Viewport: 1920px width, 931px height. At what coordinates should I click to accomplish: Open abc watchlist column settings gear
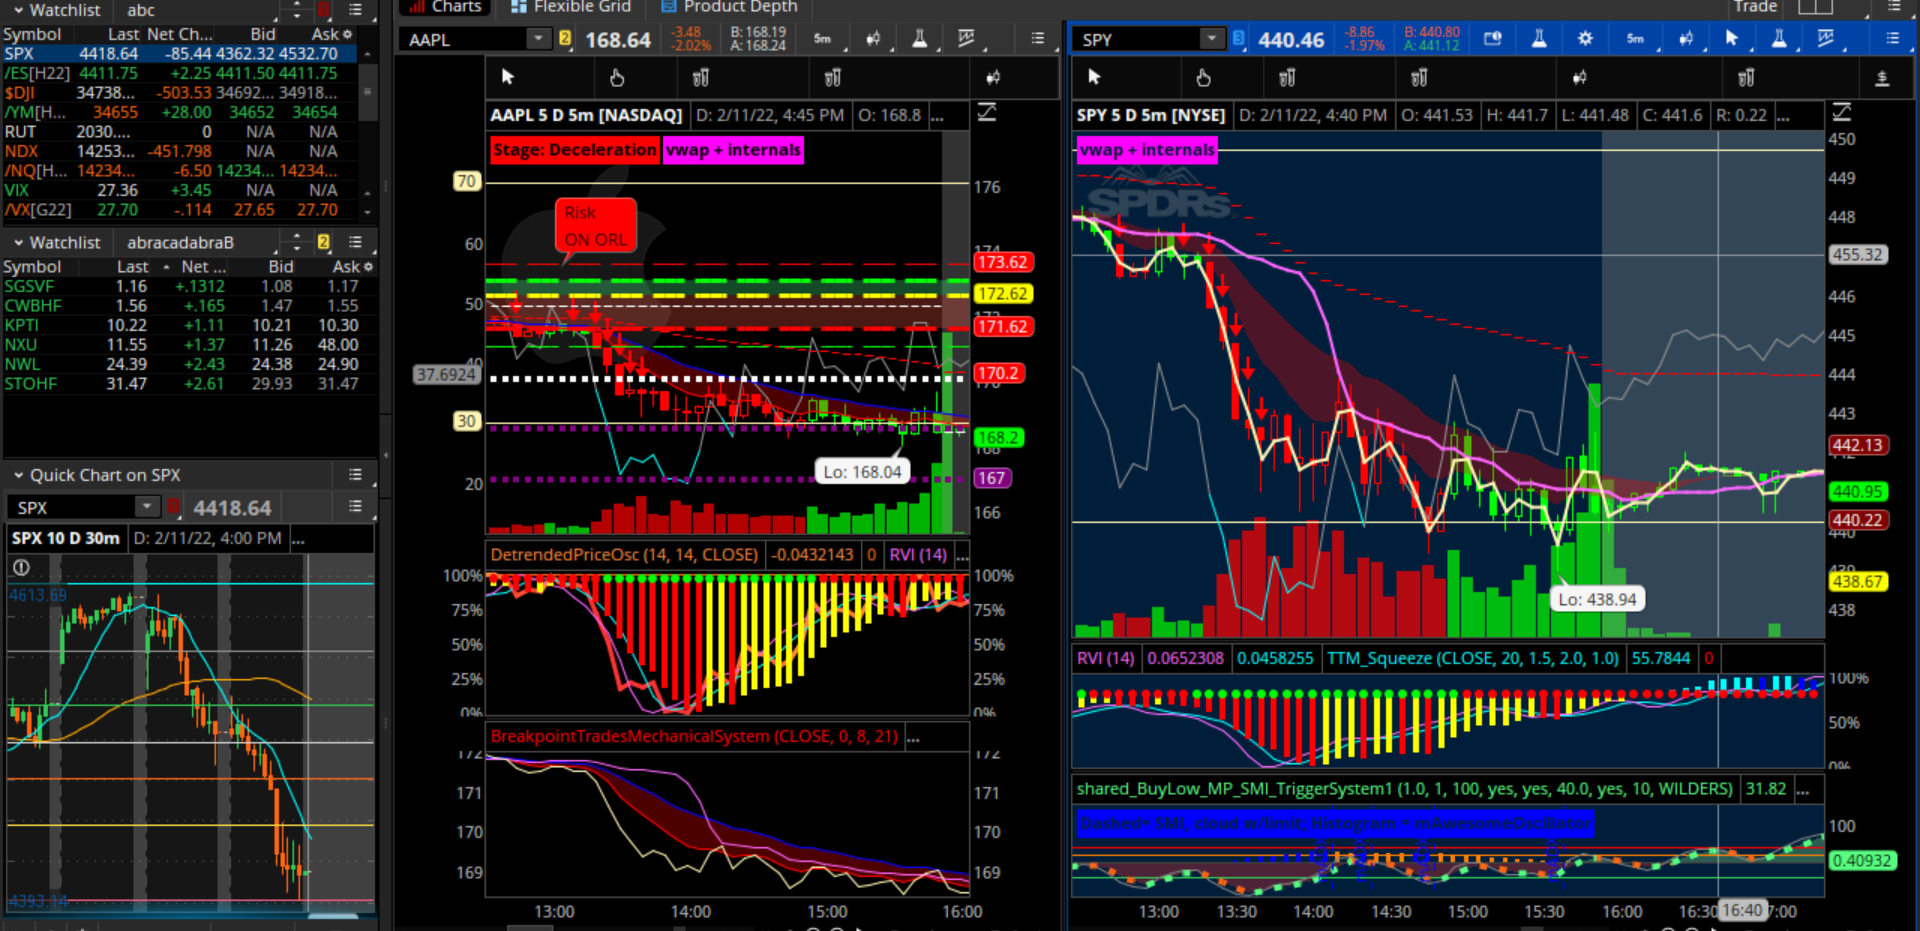point(348,34)
